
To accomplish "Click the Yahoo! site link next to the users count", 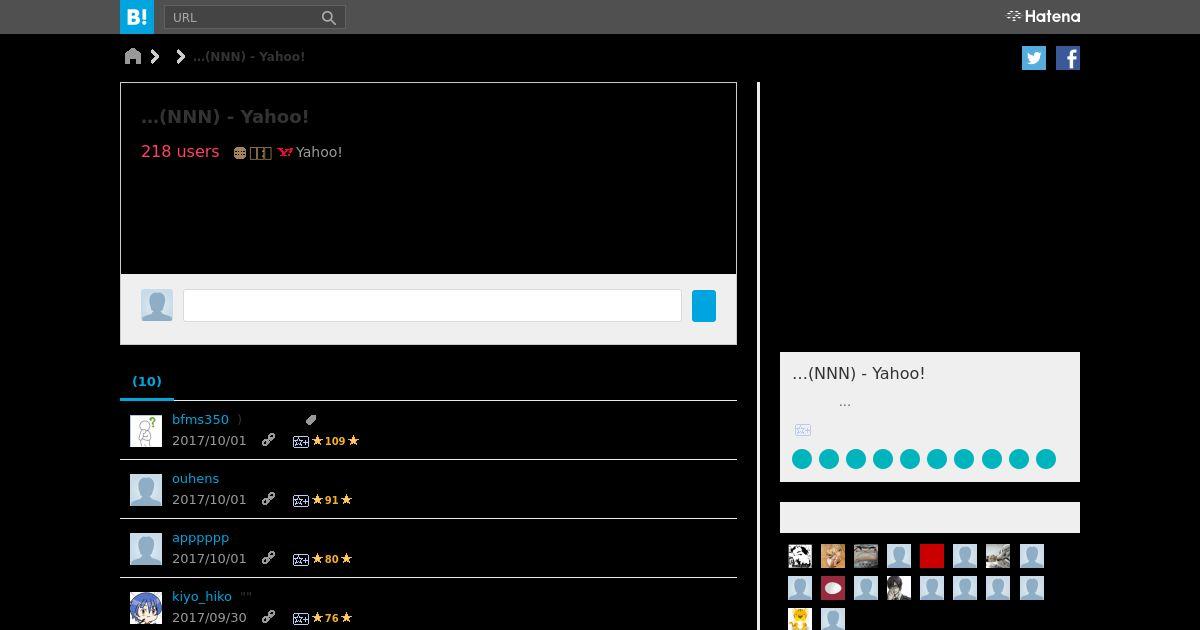I will point(319,152).
